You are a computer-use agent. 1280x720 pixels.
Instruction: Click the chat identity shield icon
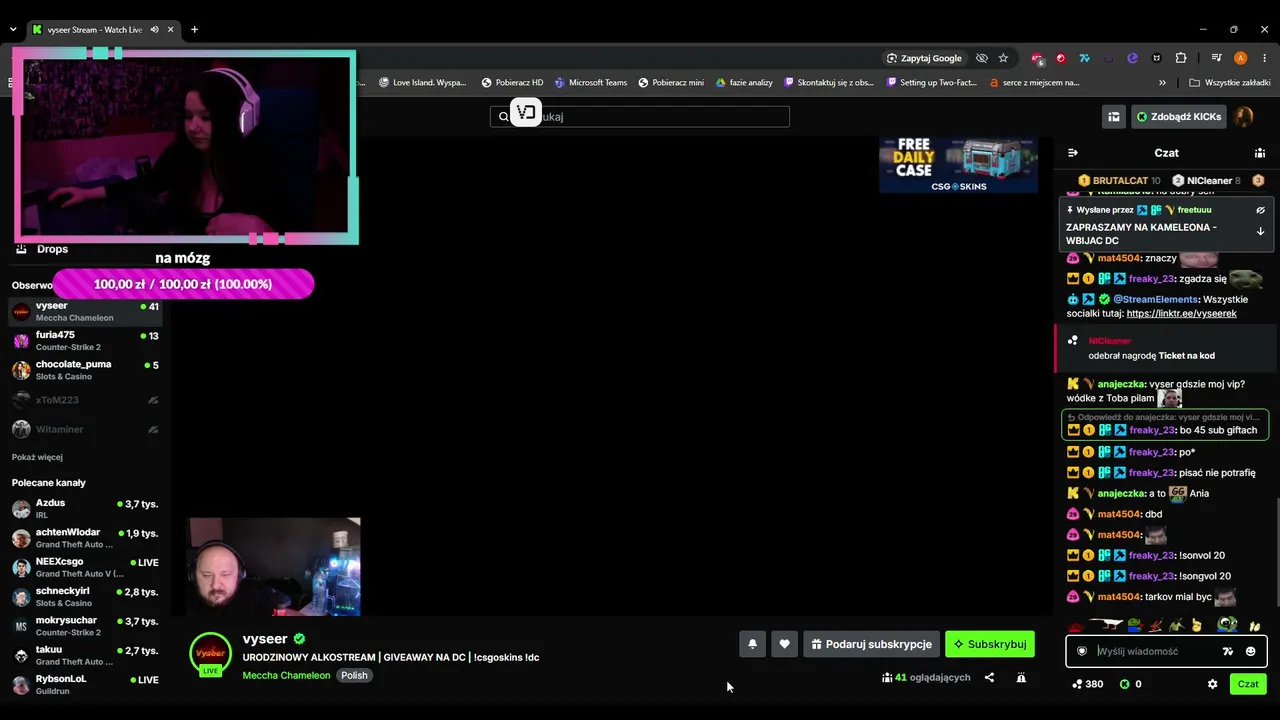coord(1081,651)
